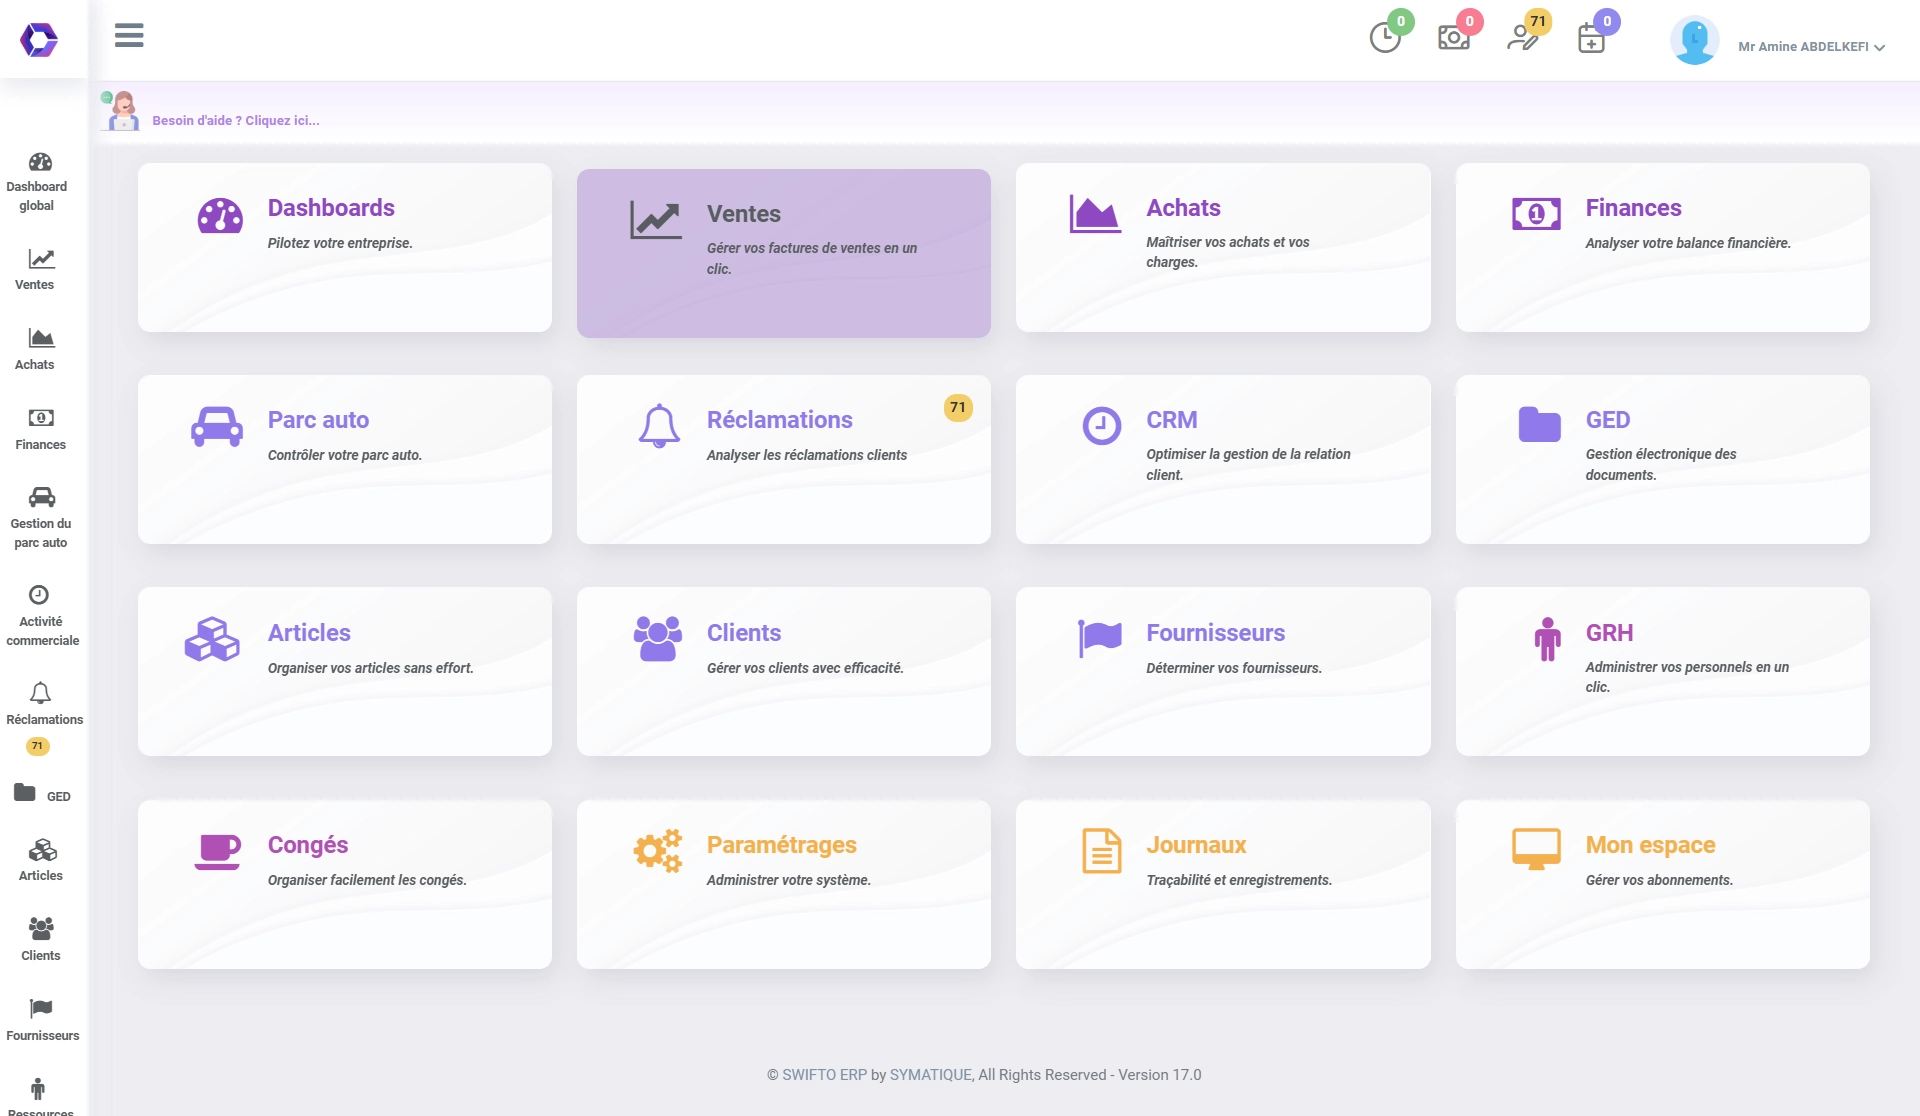
Task: Click the 71 badge on Réclamations card
Action: 958,408
